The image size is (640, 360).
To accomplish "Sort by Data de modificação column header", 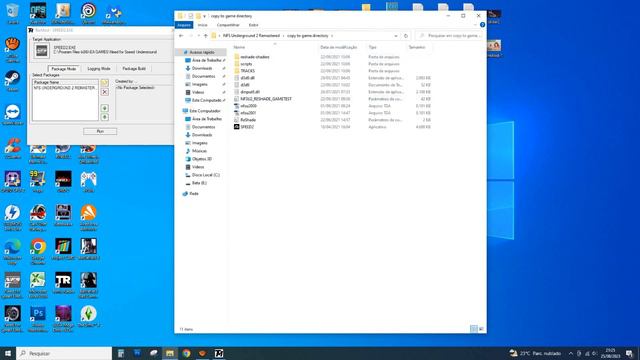I will click(x=338, y=47).
